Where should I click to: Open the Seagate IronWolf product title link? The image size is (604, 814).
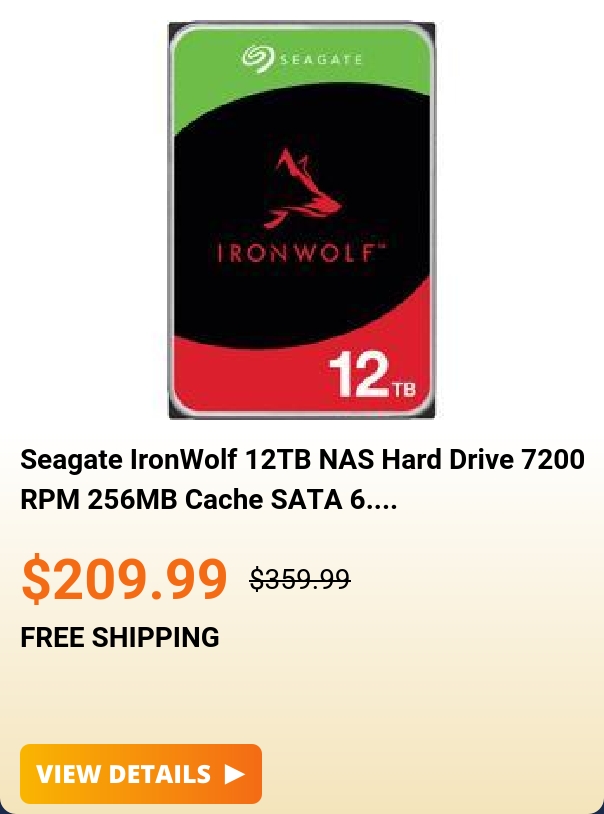tap(302, 479)
